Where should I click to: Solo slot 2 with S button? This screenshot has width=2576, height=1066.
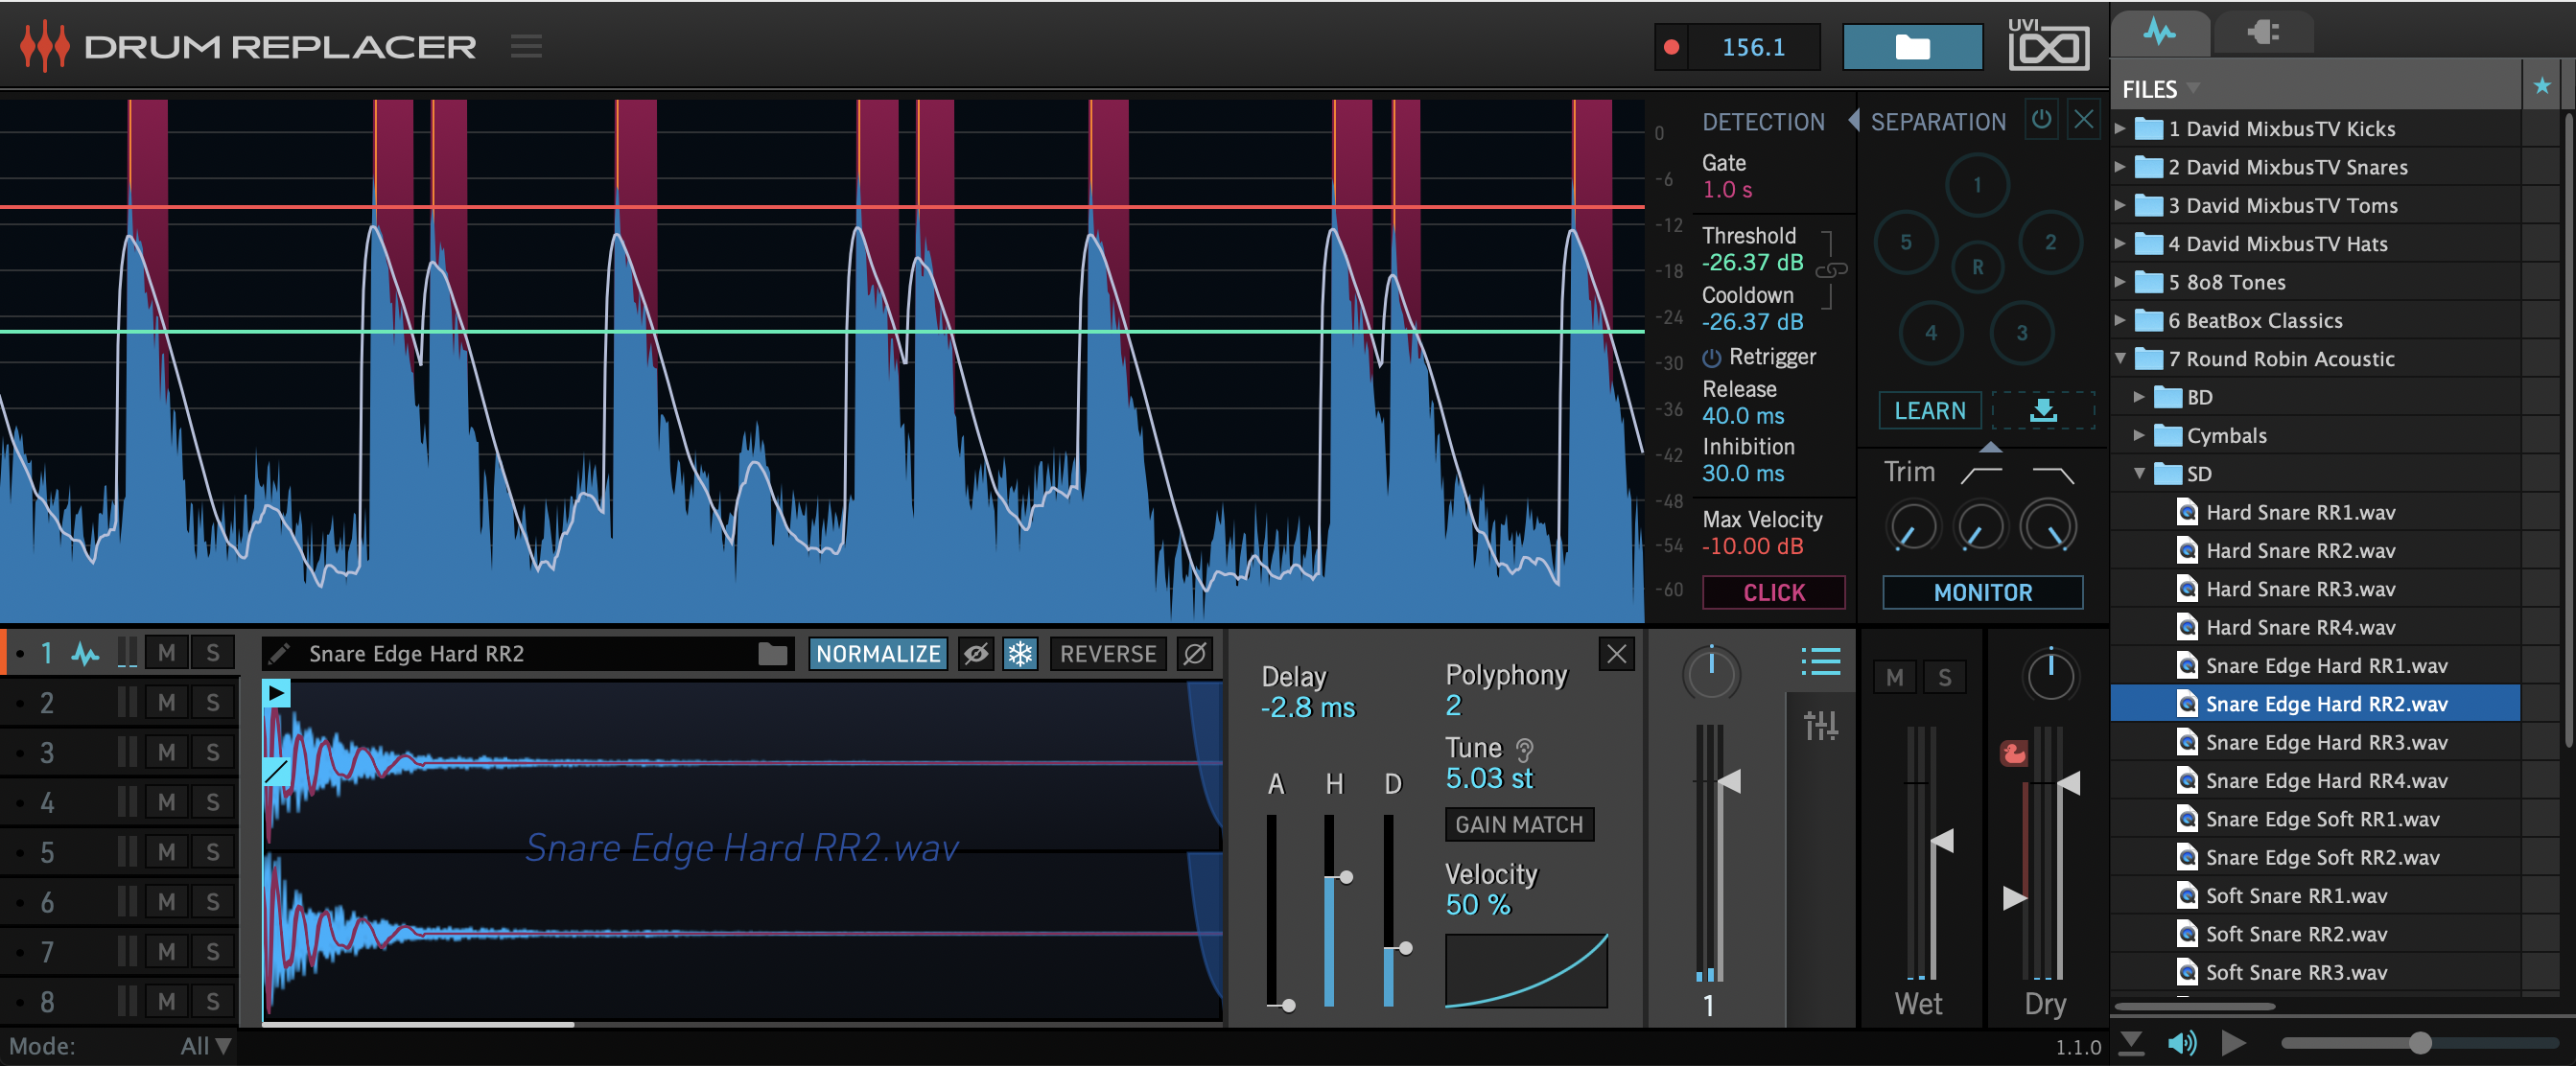pyautogui.click(x=212, y=703)
